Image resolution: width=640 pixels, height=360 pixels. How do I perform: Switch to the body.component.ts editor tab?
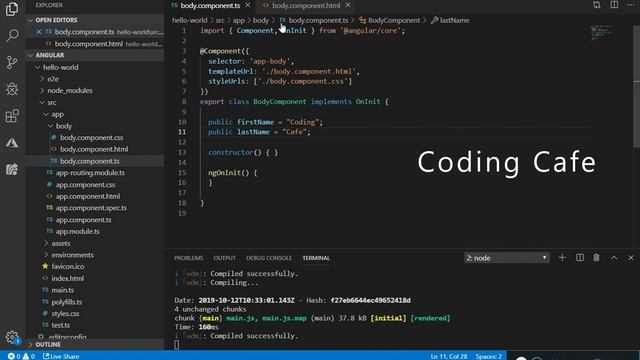210,5
